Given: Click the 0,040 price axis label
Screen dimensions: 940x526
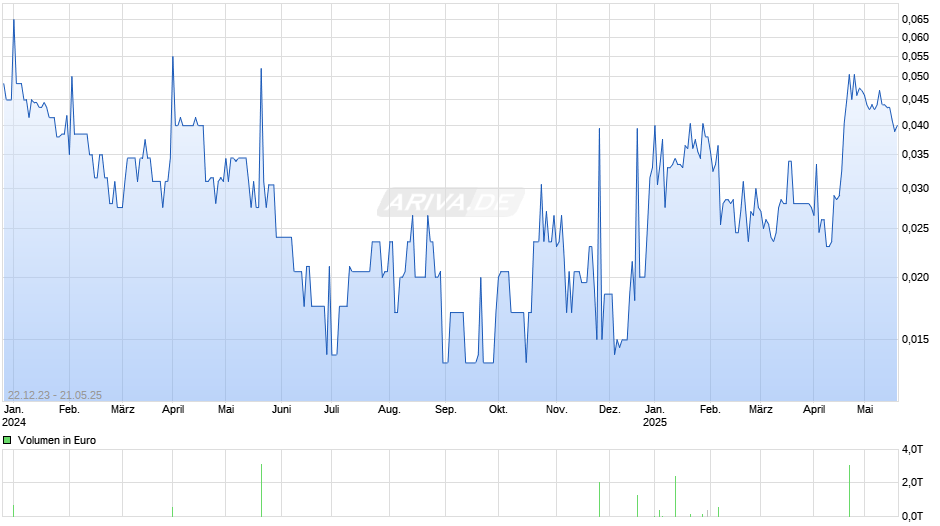Looking at the screenshot, I should pos(915,125).
